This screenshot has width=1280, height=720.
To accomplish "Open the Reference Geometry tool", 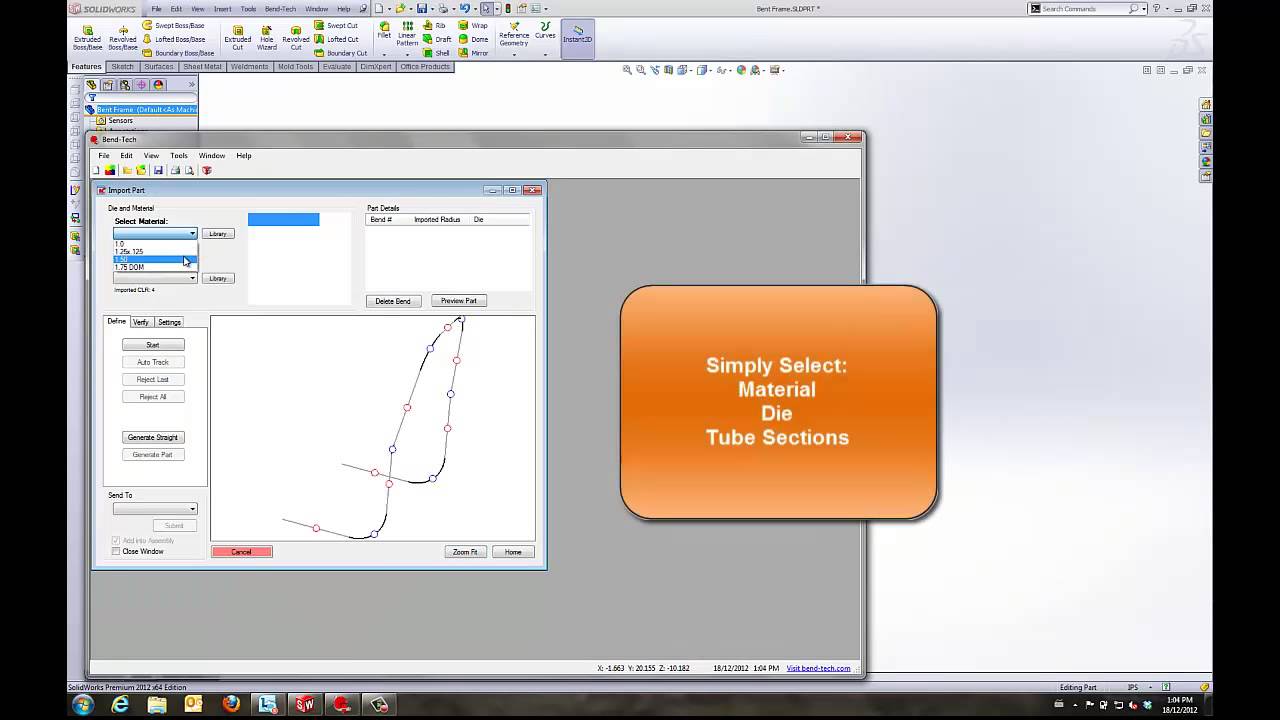I will 514,34.
